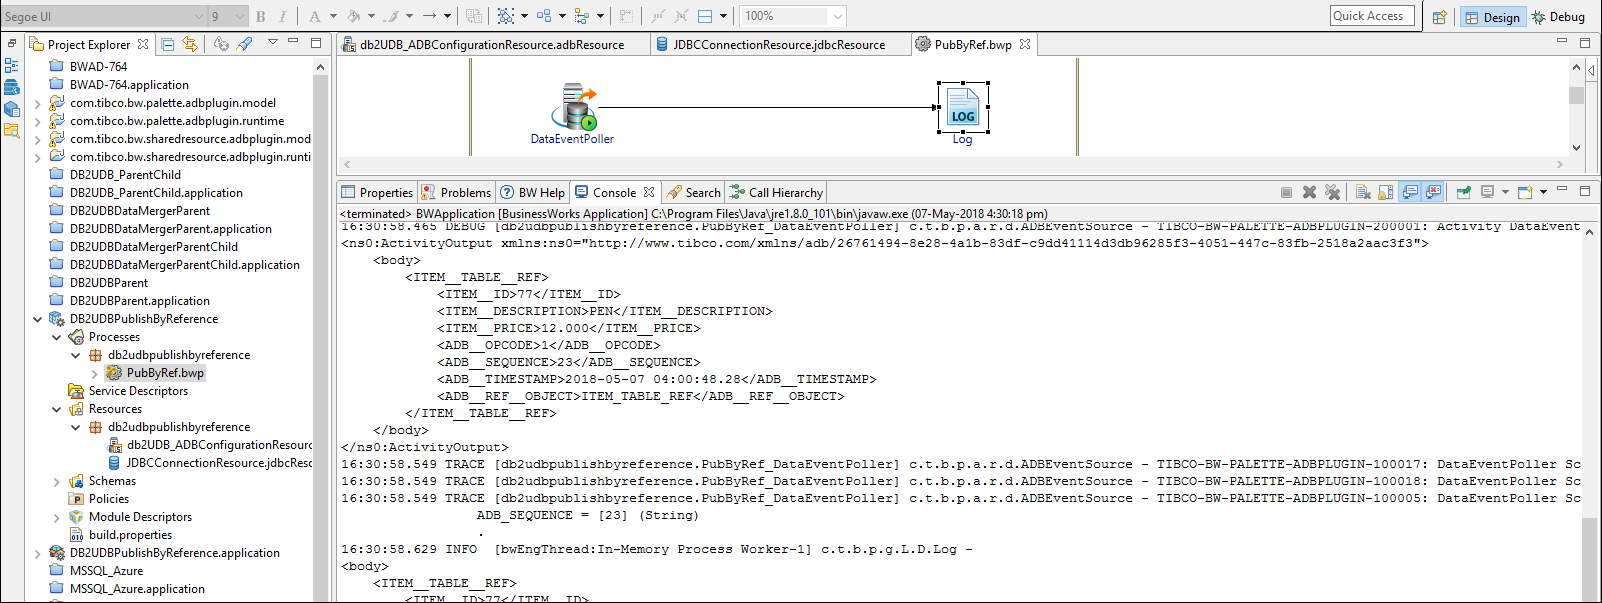Image resolution: width=1602 pixels, height=603 pixels.
Task: Click the Display Selected Console icon
Action: pyautogui.click(x=1488, y=192)
